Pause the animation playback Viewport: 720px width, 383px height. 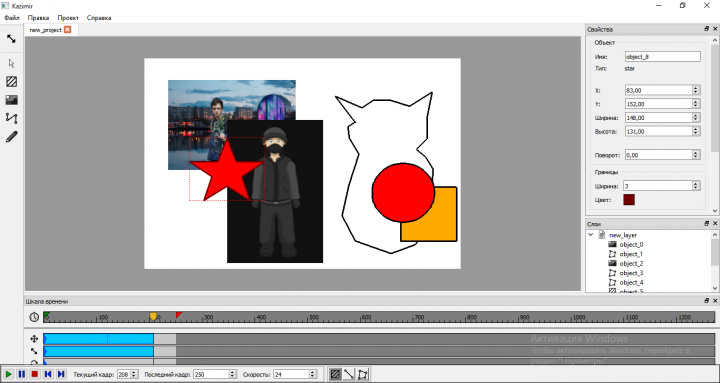click(x=22, y=374)
